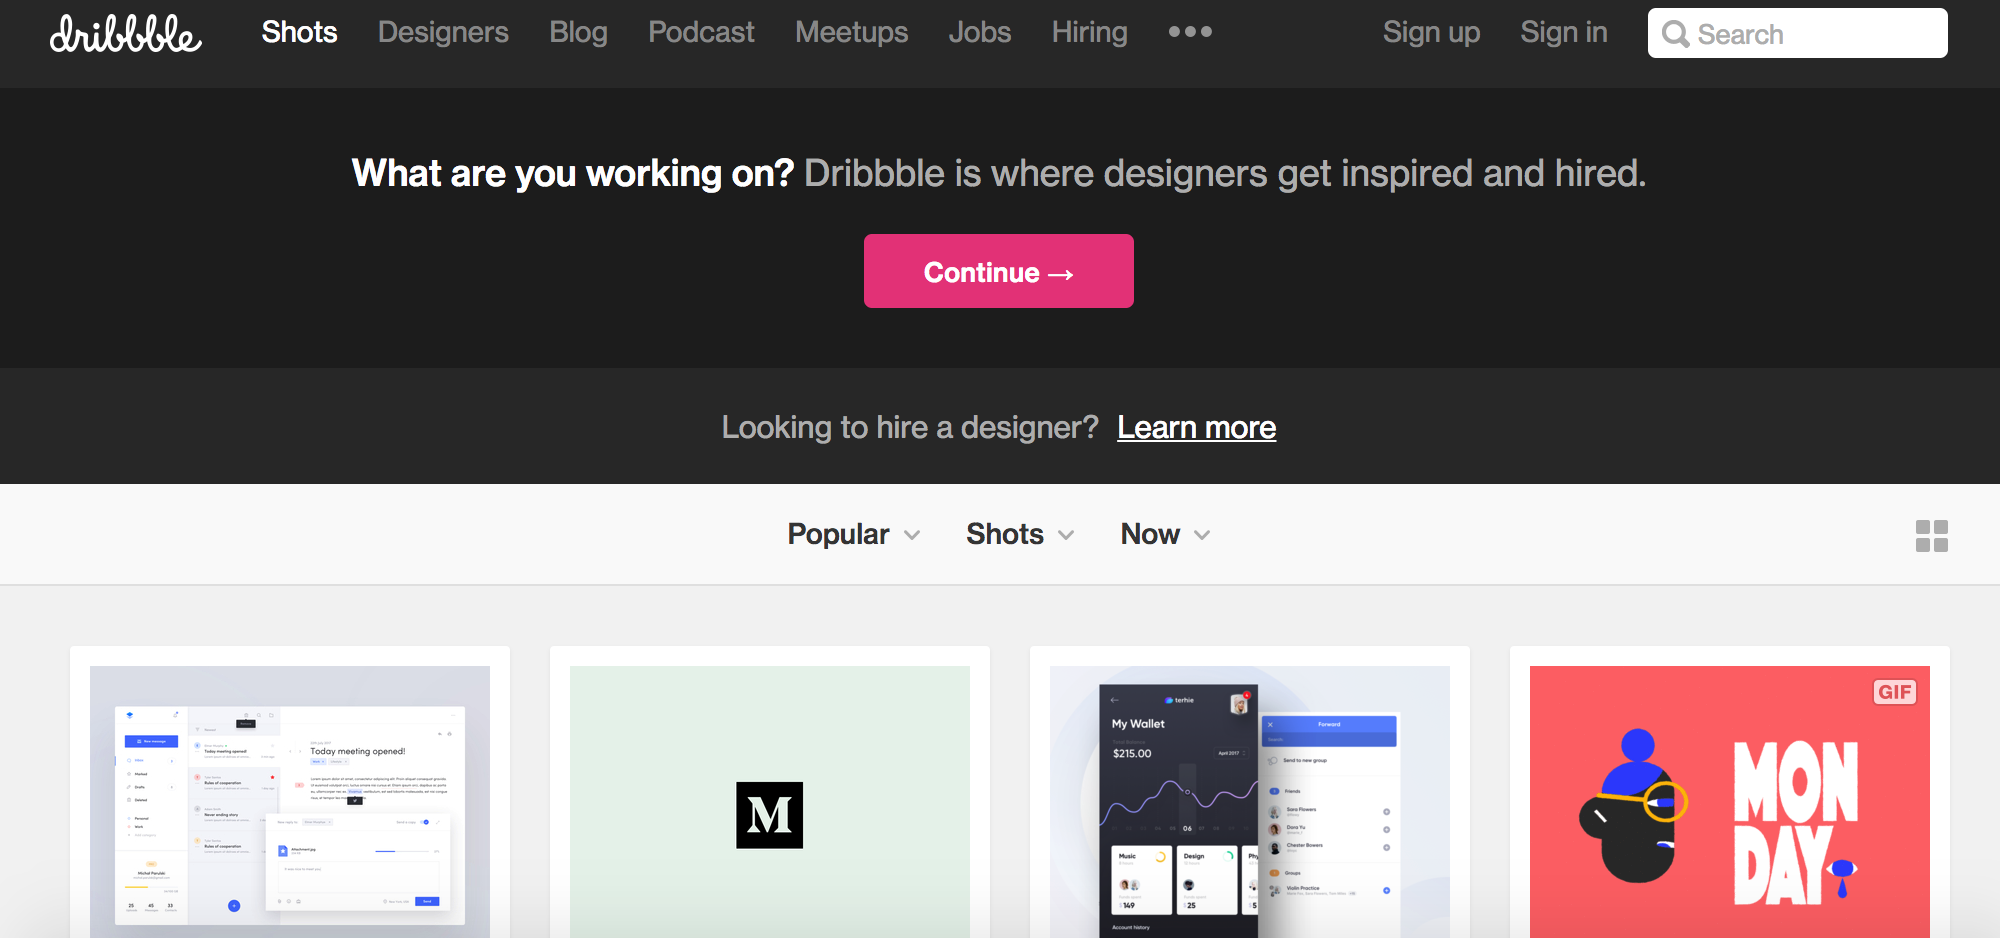The height and width of the screenshot is (938, 2000).
Task: Open the Designers nav item
Action: point(443,32)
